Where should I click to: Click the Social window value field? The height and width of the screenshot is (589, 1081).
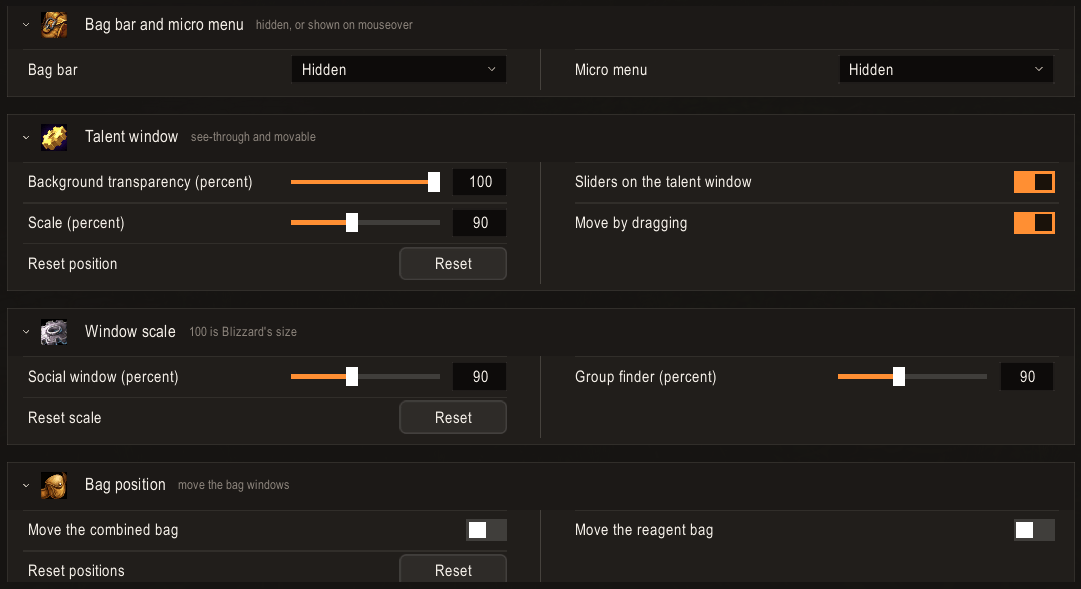(480, 377)
